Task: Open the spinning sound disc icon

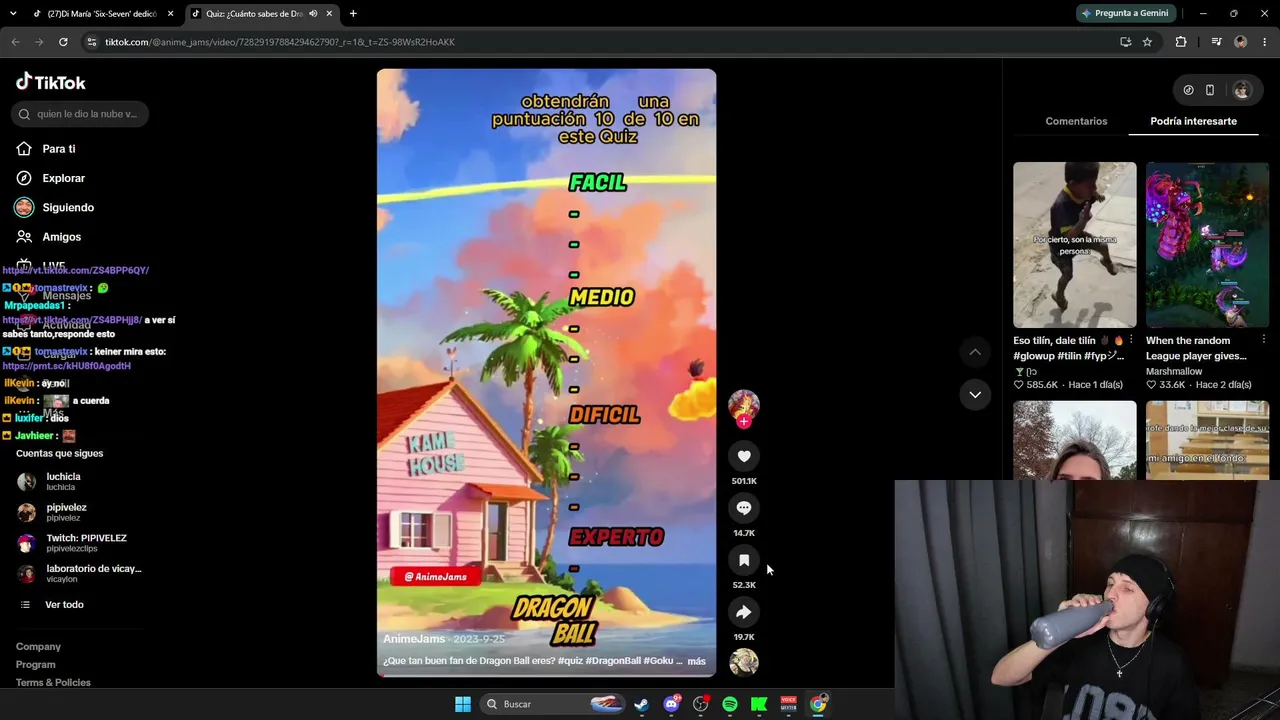Action: pyautogui.click(x=744, y=662)
